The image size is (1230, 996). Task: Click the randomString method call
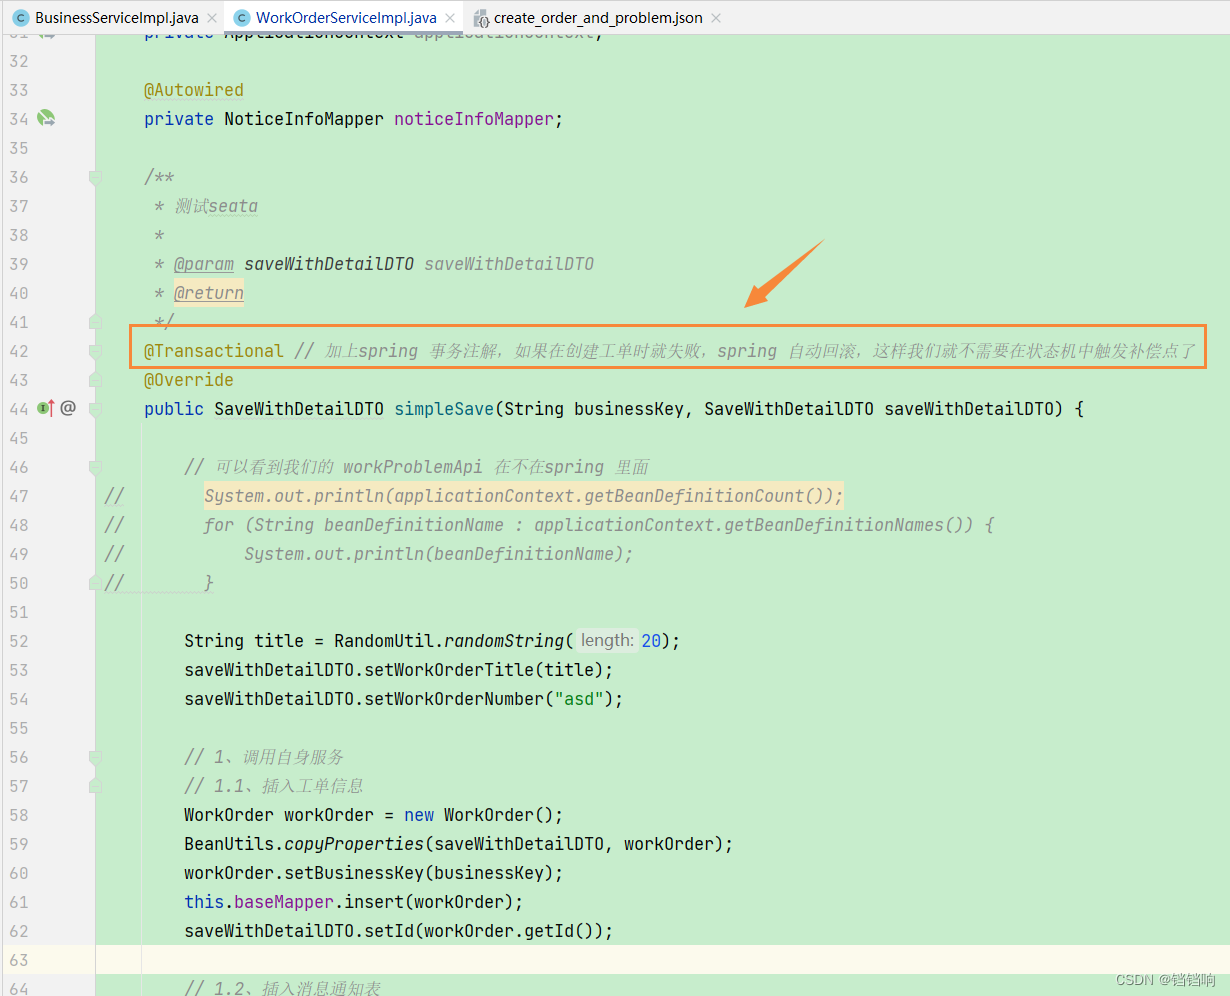504,641
